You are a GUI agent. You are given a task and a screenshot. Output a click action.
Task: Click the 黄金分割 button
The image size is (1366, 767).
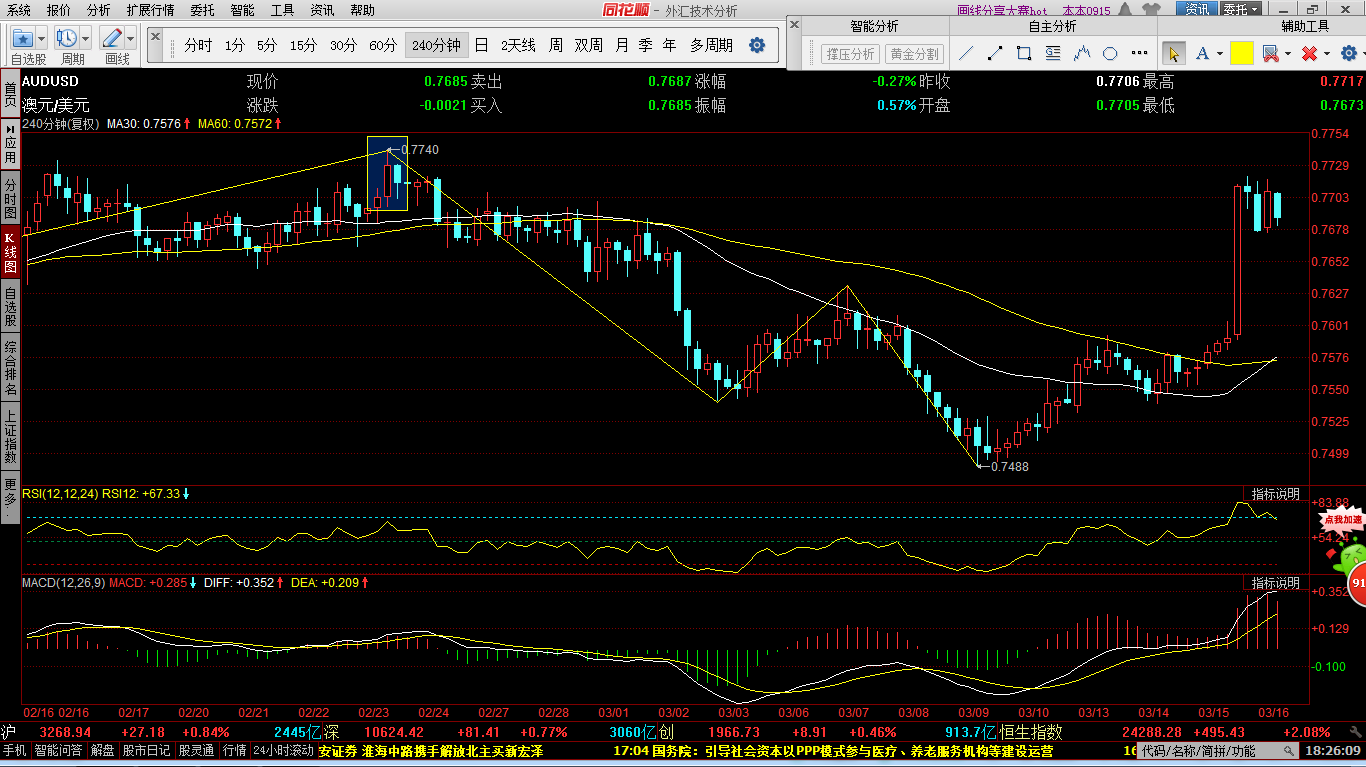tap(914, 54)
